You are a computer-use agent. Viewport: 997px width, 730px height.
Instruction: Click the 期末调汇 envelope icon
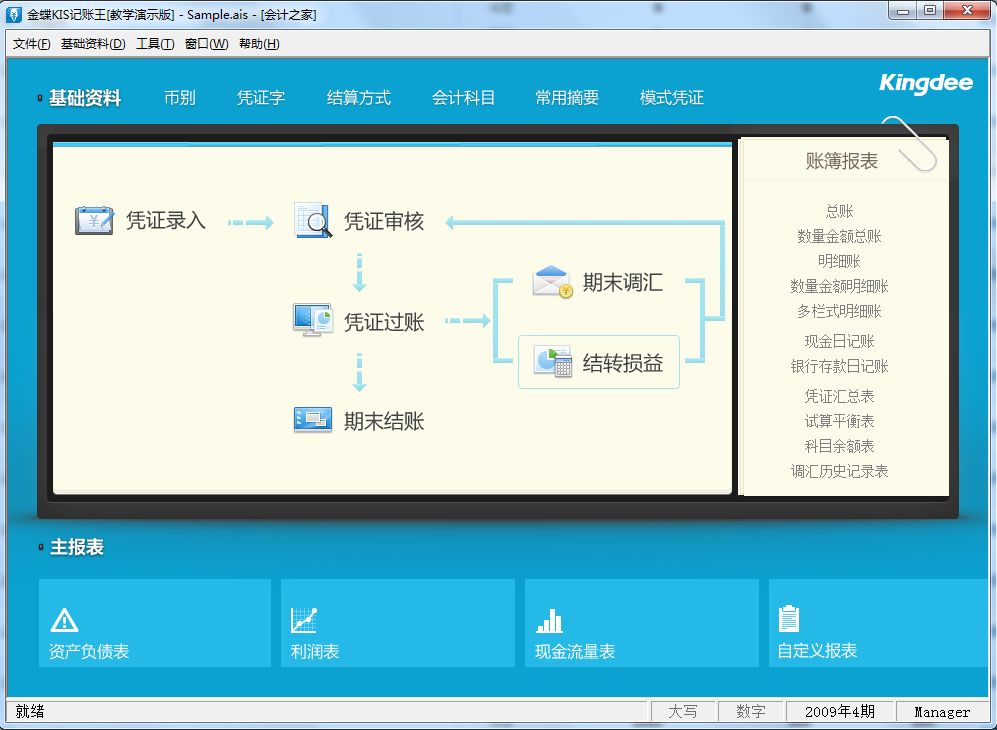(x=552, y=282)
